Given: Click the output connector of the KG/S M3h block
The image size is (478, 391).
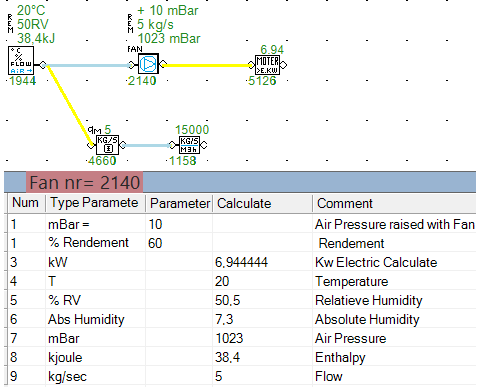Looking at the screenshot, I should click(203, 145).
